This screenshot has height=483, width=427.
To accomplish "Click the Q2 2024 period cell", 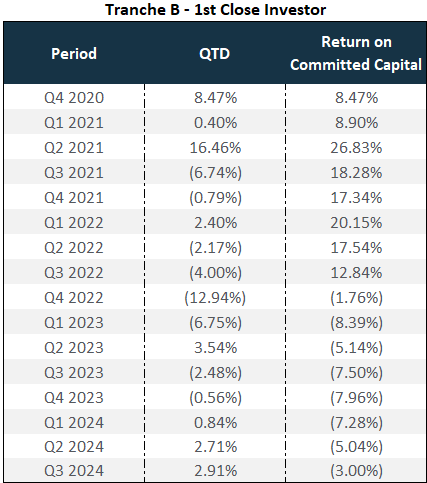I will click(74, 447).
